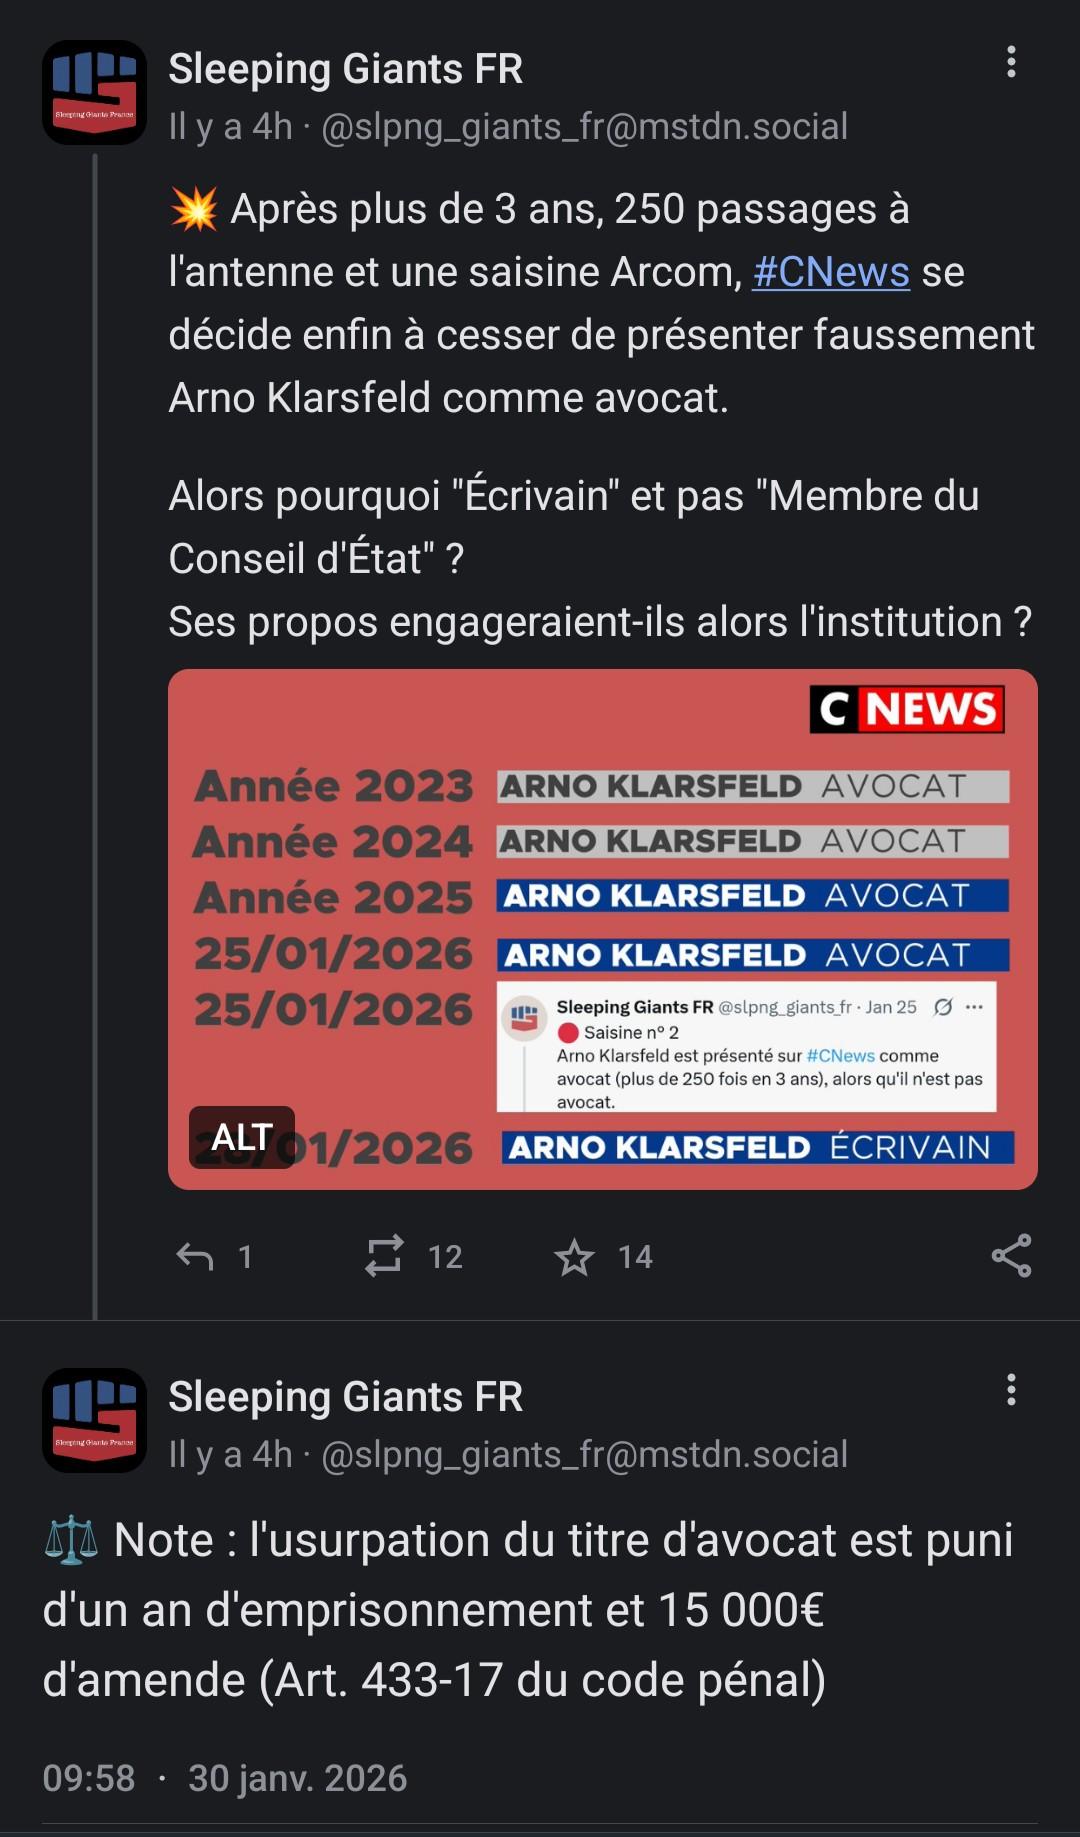Screen dimensions: 1080x1837
Task: Tap second post's @slpng_giants_fr@mstdn.social handle
Action: click(x=584, y=1455)
